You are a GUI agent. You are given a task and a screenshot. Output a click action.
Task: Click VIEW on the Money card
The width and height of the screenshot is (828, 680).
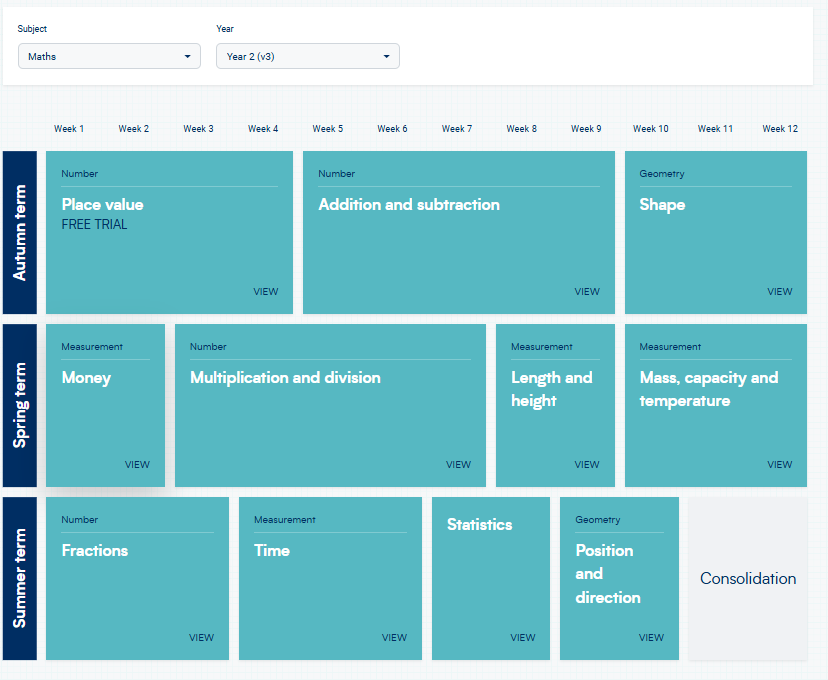coord(137,465)
